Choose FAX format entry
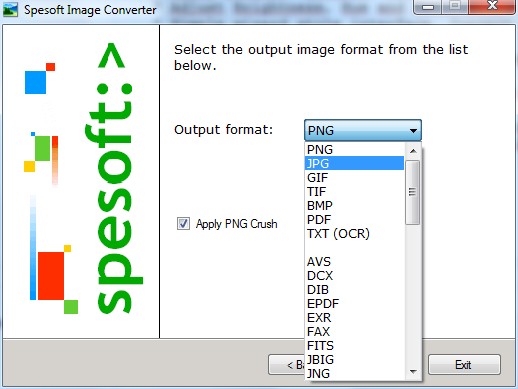Screen dimensions: 518x389 coord(355,331)
